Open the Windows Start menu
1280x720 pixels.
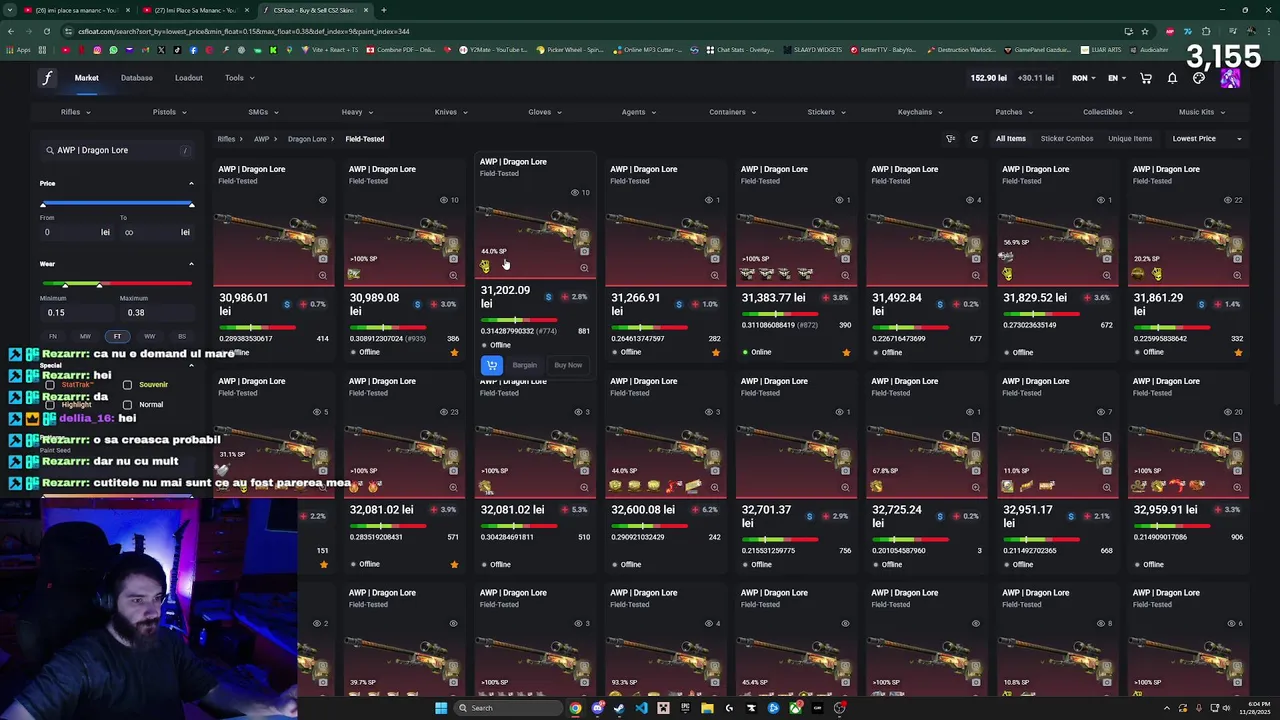(441, 708)
